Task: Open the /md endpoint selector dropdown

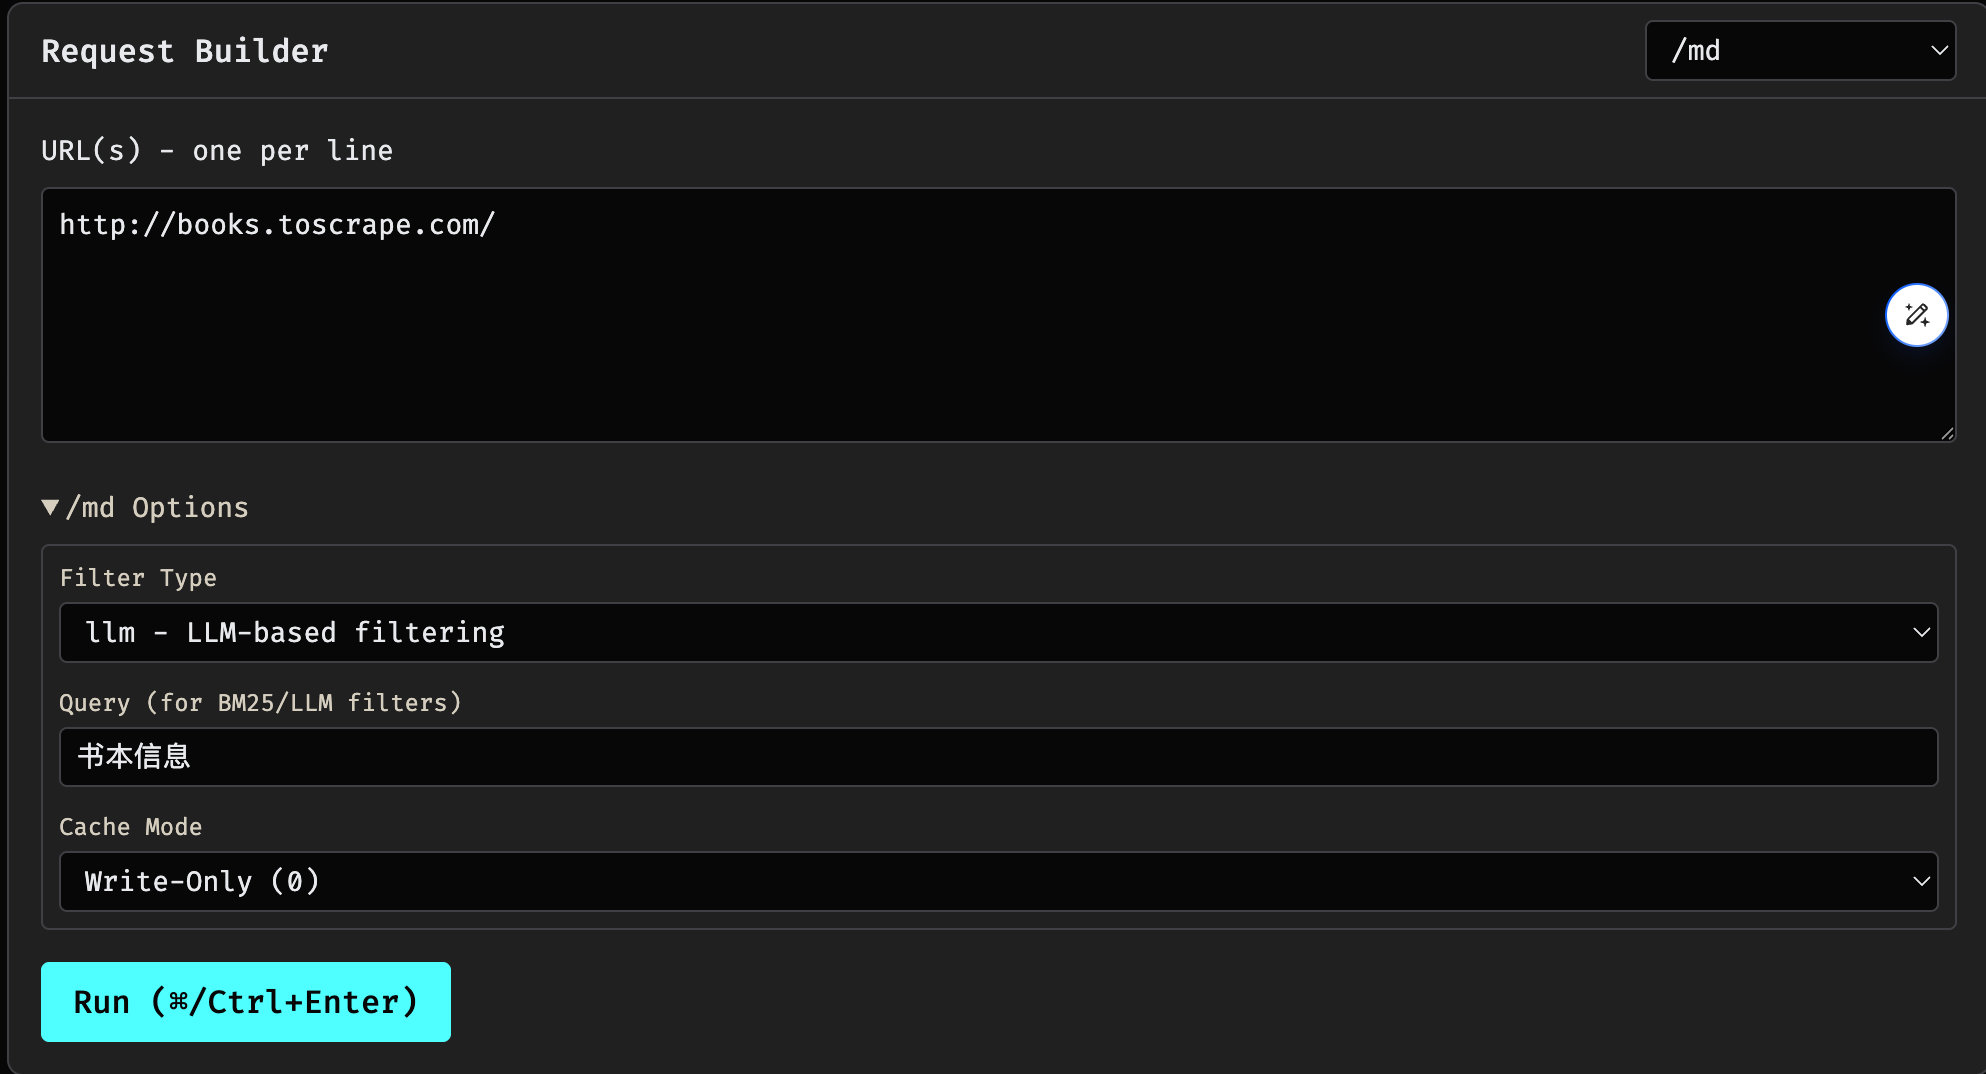Action: 1800,51
